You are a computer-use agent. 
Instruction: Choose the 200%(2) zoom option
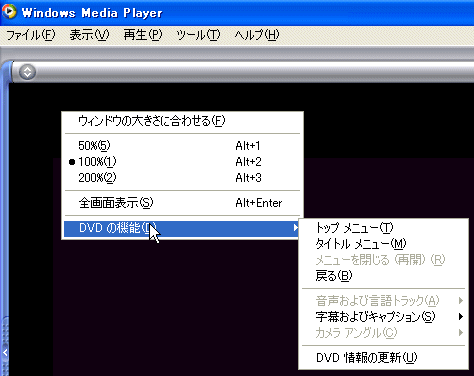tap(182, 178)
